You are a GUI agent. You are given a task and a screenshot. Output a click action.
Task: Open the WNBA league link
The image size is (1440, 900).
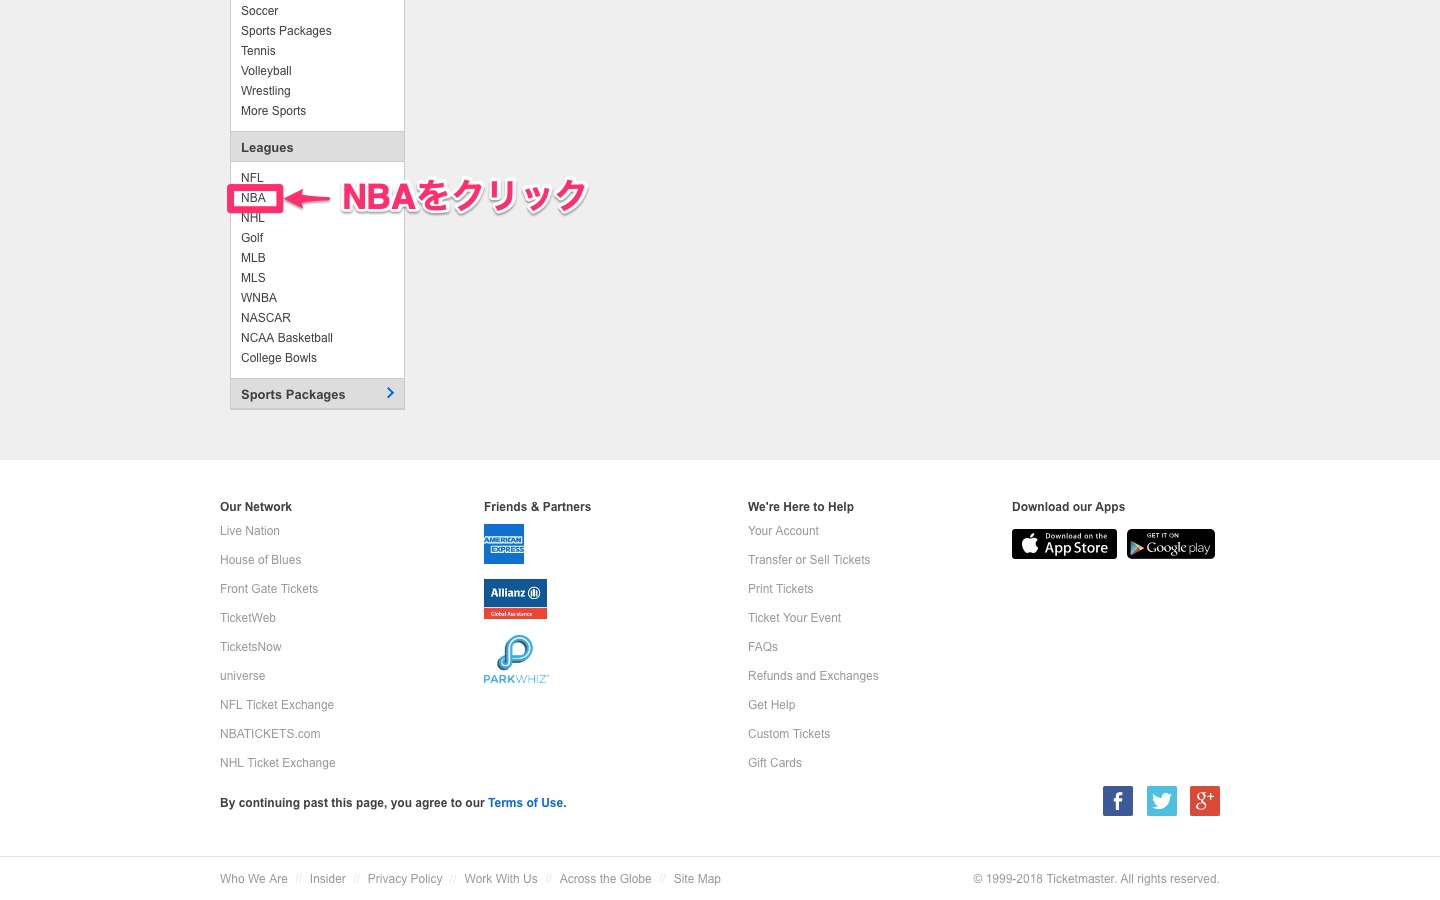(259, 298)
